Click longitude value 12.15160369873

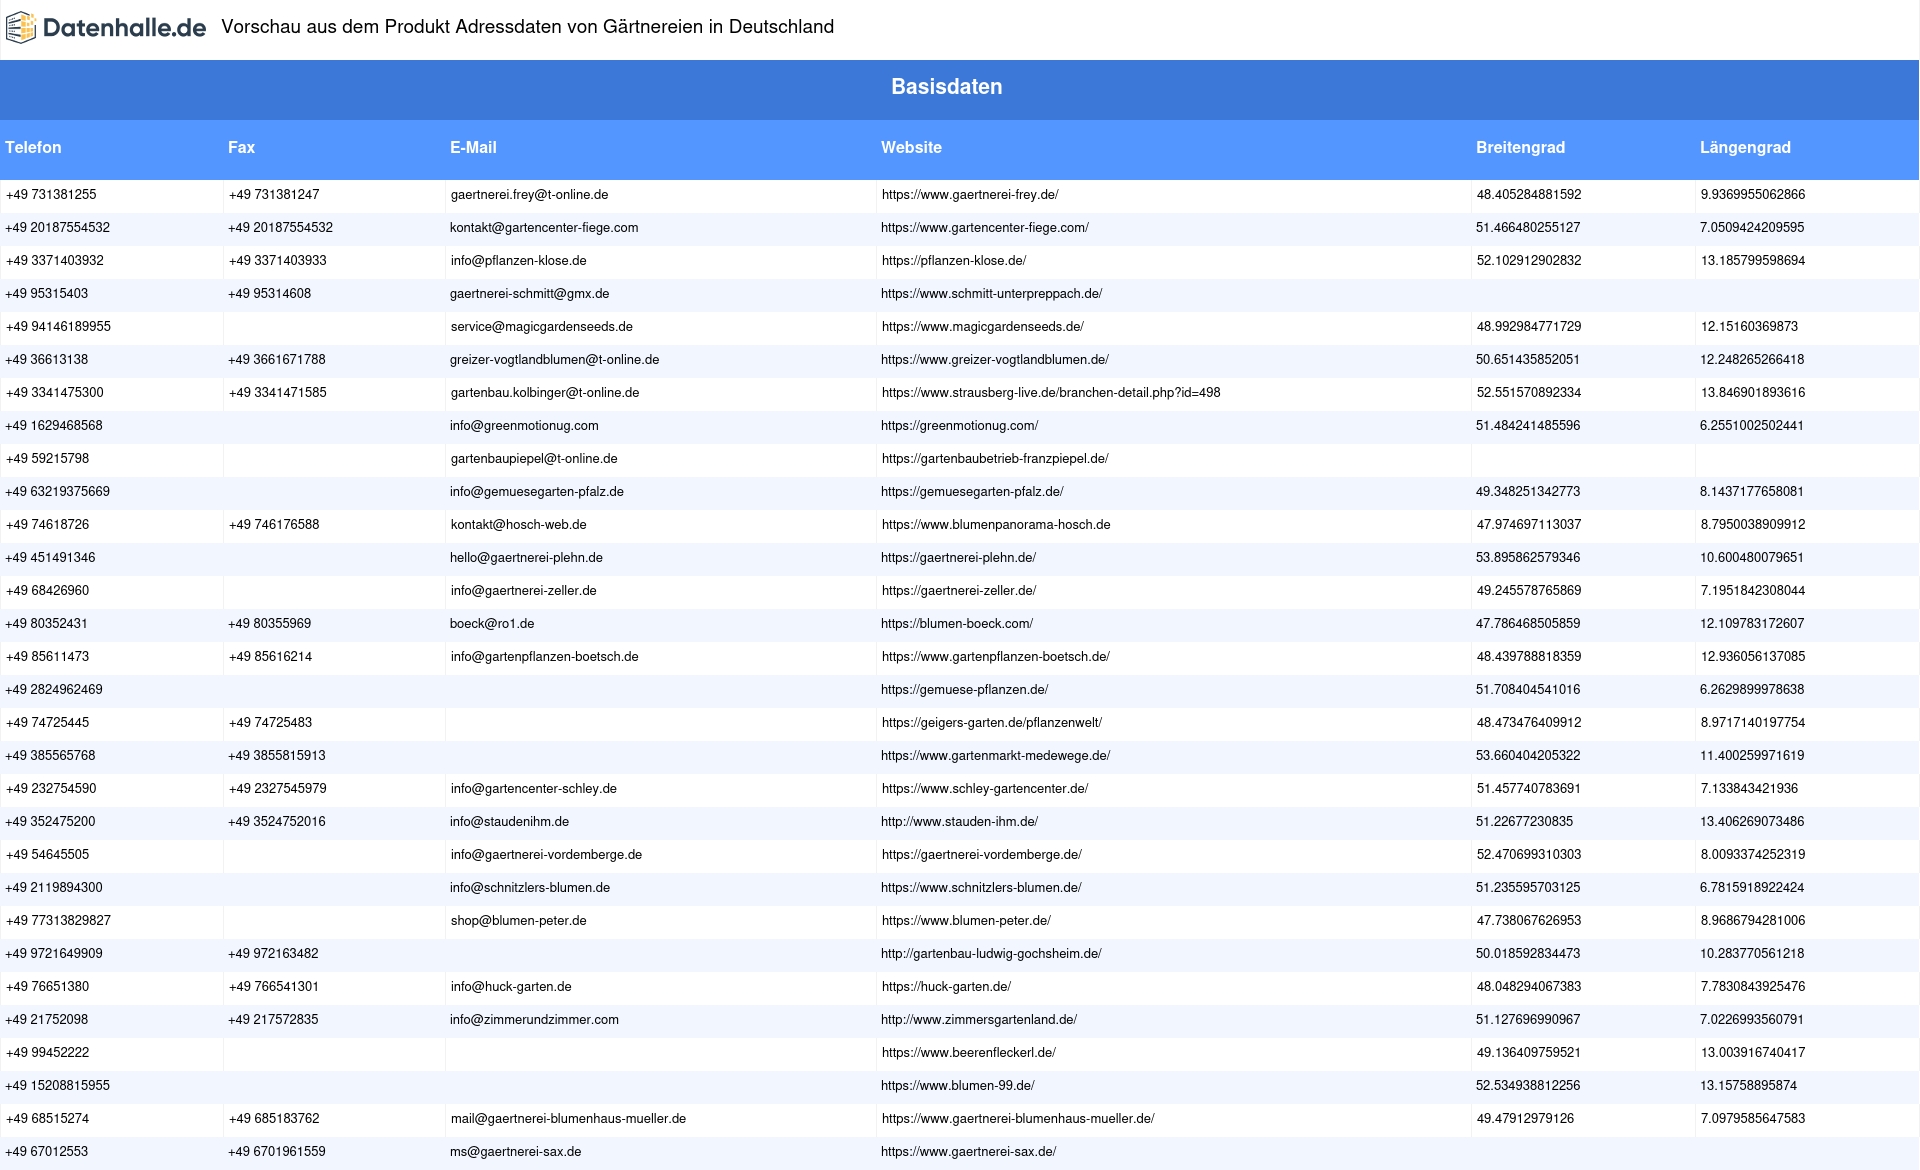coord(1749,327)
